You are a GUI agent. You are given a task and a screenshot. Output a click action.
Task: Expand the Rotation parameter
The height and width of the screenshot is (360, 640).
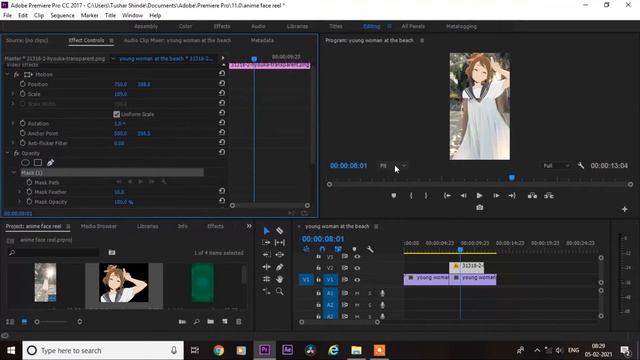click(x=13, y=123)
